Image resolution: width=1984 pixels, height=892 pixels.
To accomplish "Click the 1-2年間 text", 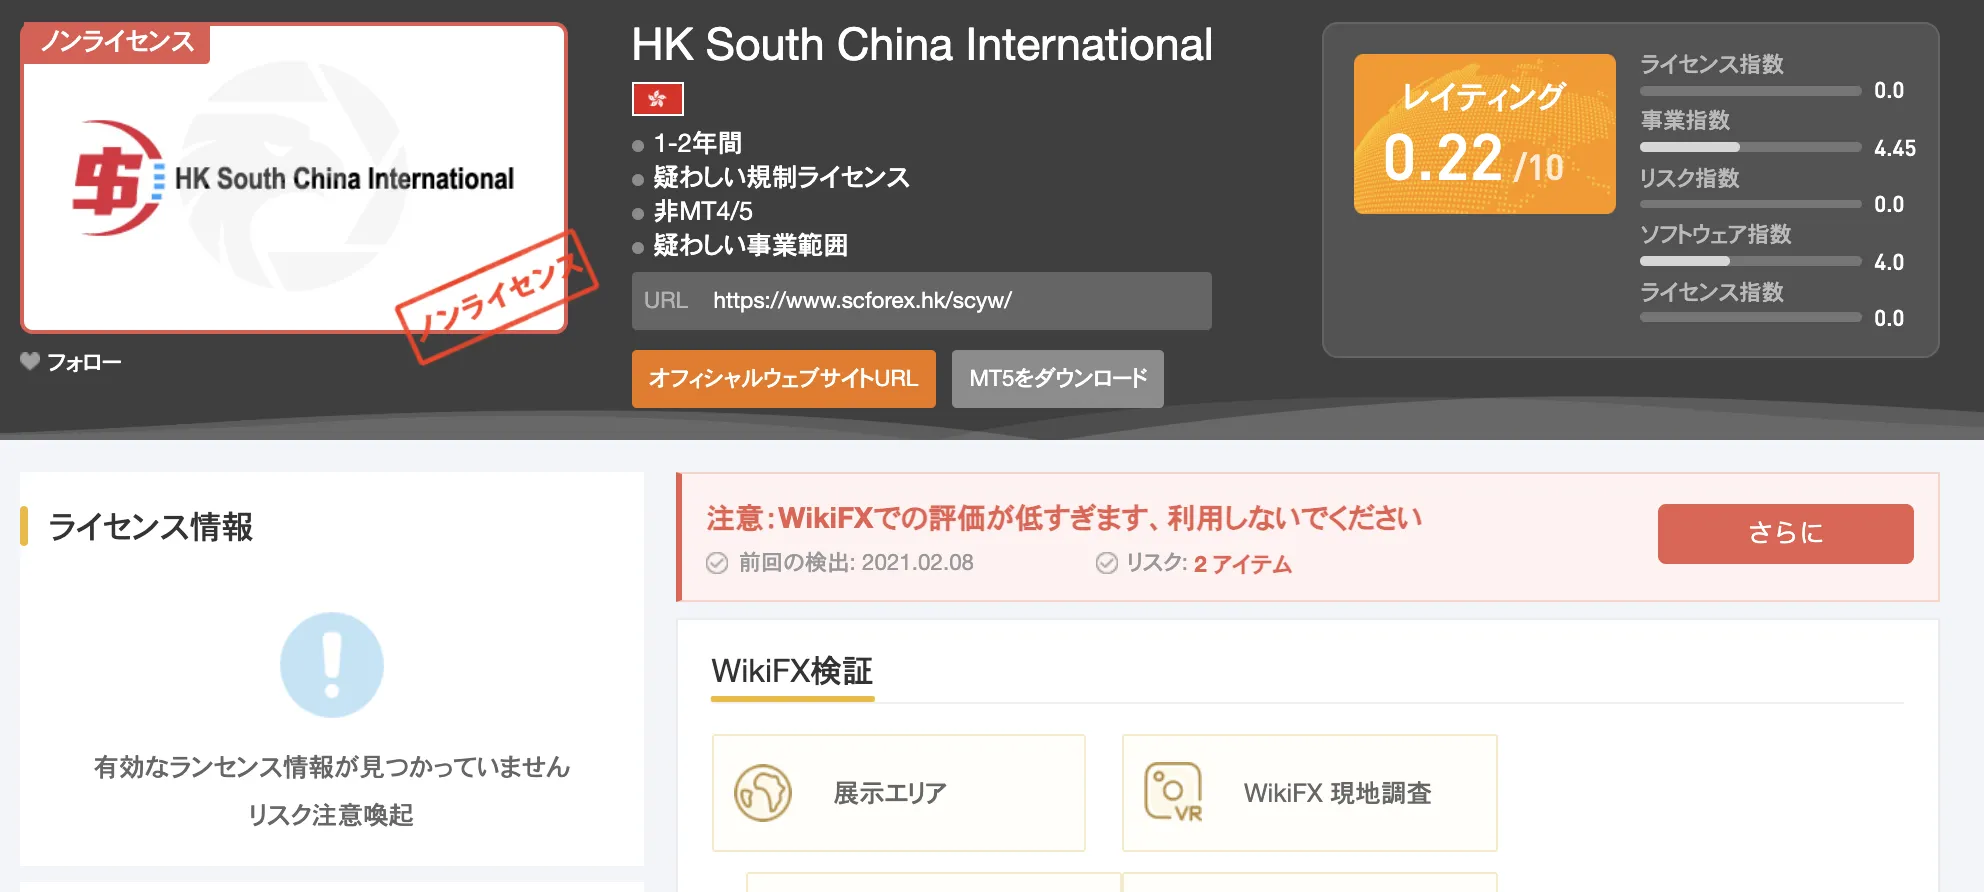I will pyautogui.click(x=698, y=144).
